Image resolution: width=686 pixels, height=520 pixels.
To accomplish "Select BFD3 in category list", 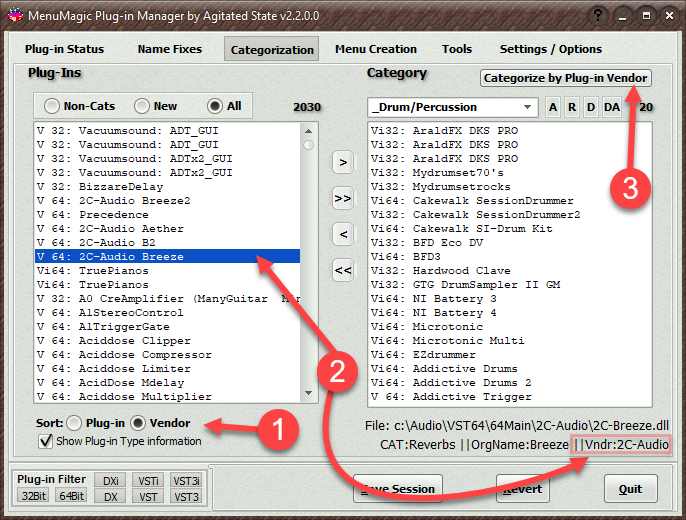I will 510,257.
